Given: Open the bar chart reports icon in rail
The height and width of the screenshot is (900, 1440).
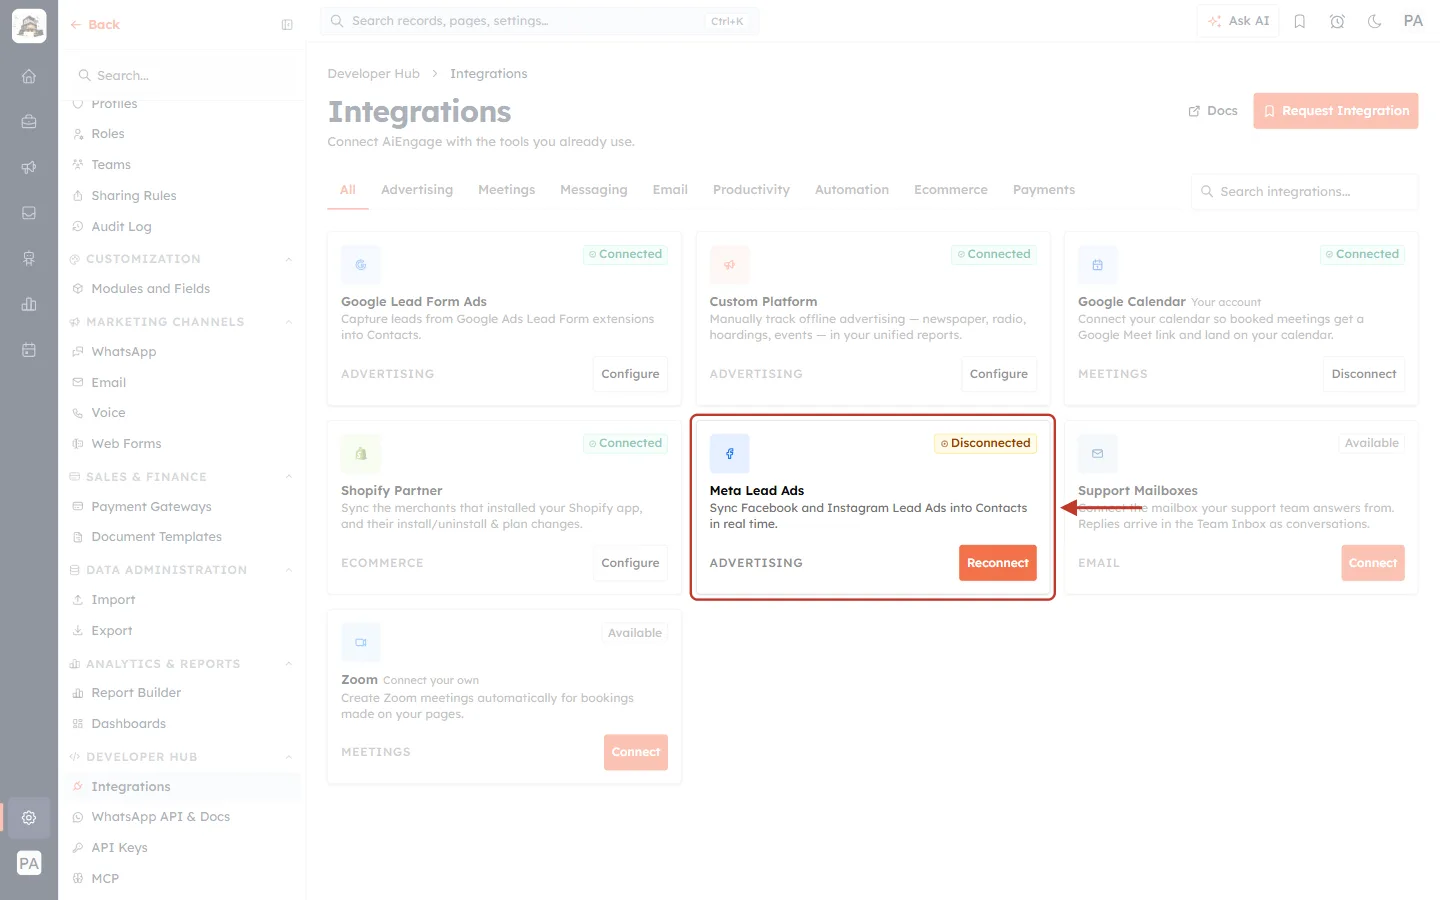Looking at the screenshot, I should (x=29, y=304).
